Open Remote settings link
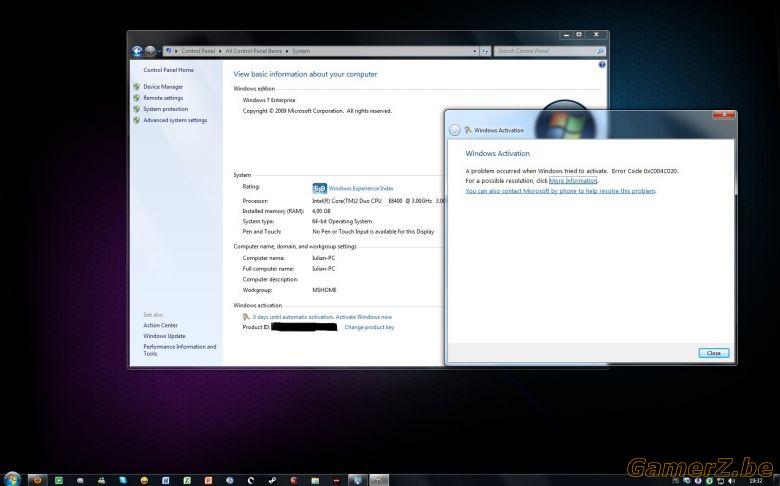780x486 pixels. tap(163, 98)
